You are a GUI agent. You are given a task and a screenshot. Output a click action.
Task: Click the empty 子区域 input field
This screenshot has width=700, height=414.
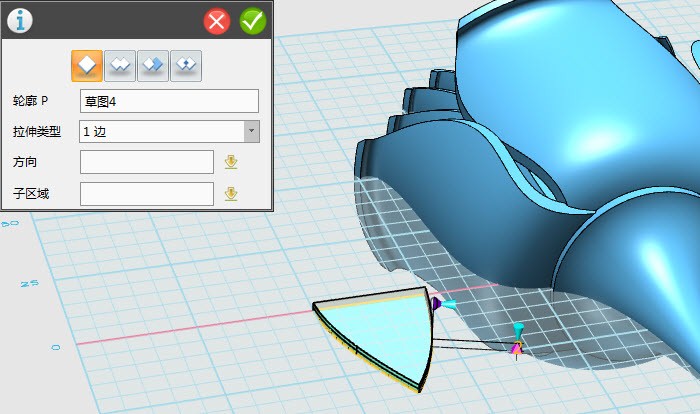tap(147, 194)
